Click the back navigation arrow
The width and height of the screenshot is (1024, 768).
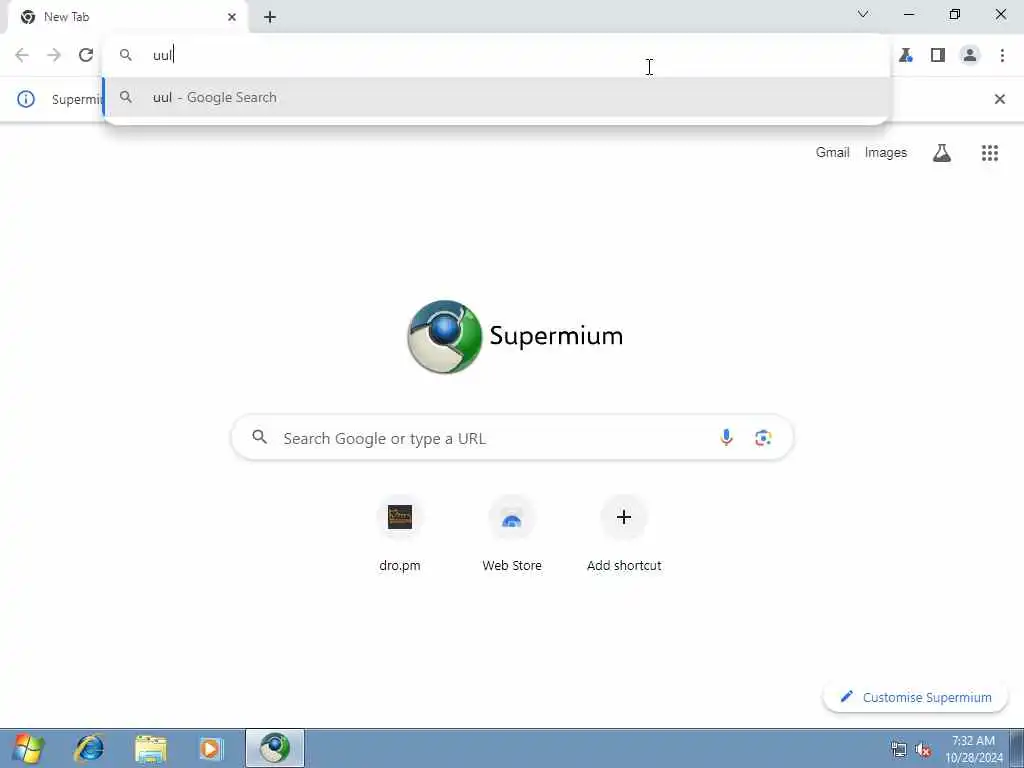(x=22, y=55)
